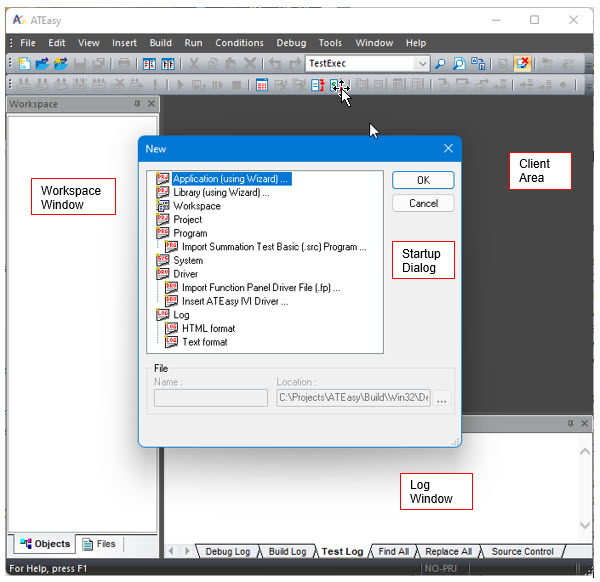Click the Workspace icon in New list
600x582 pixels.
pos(163,206)
